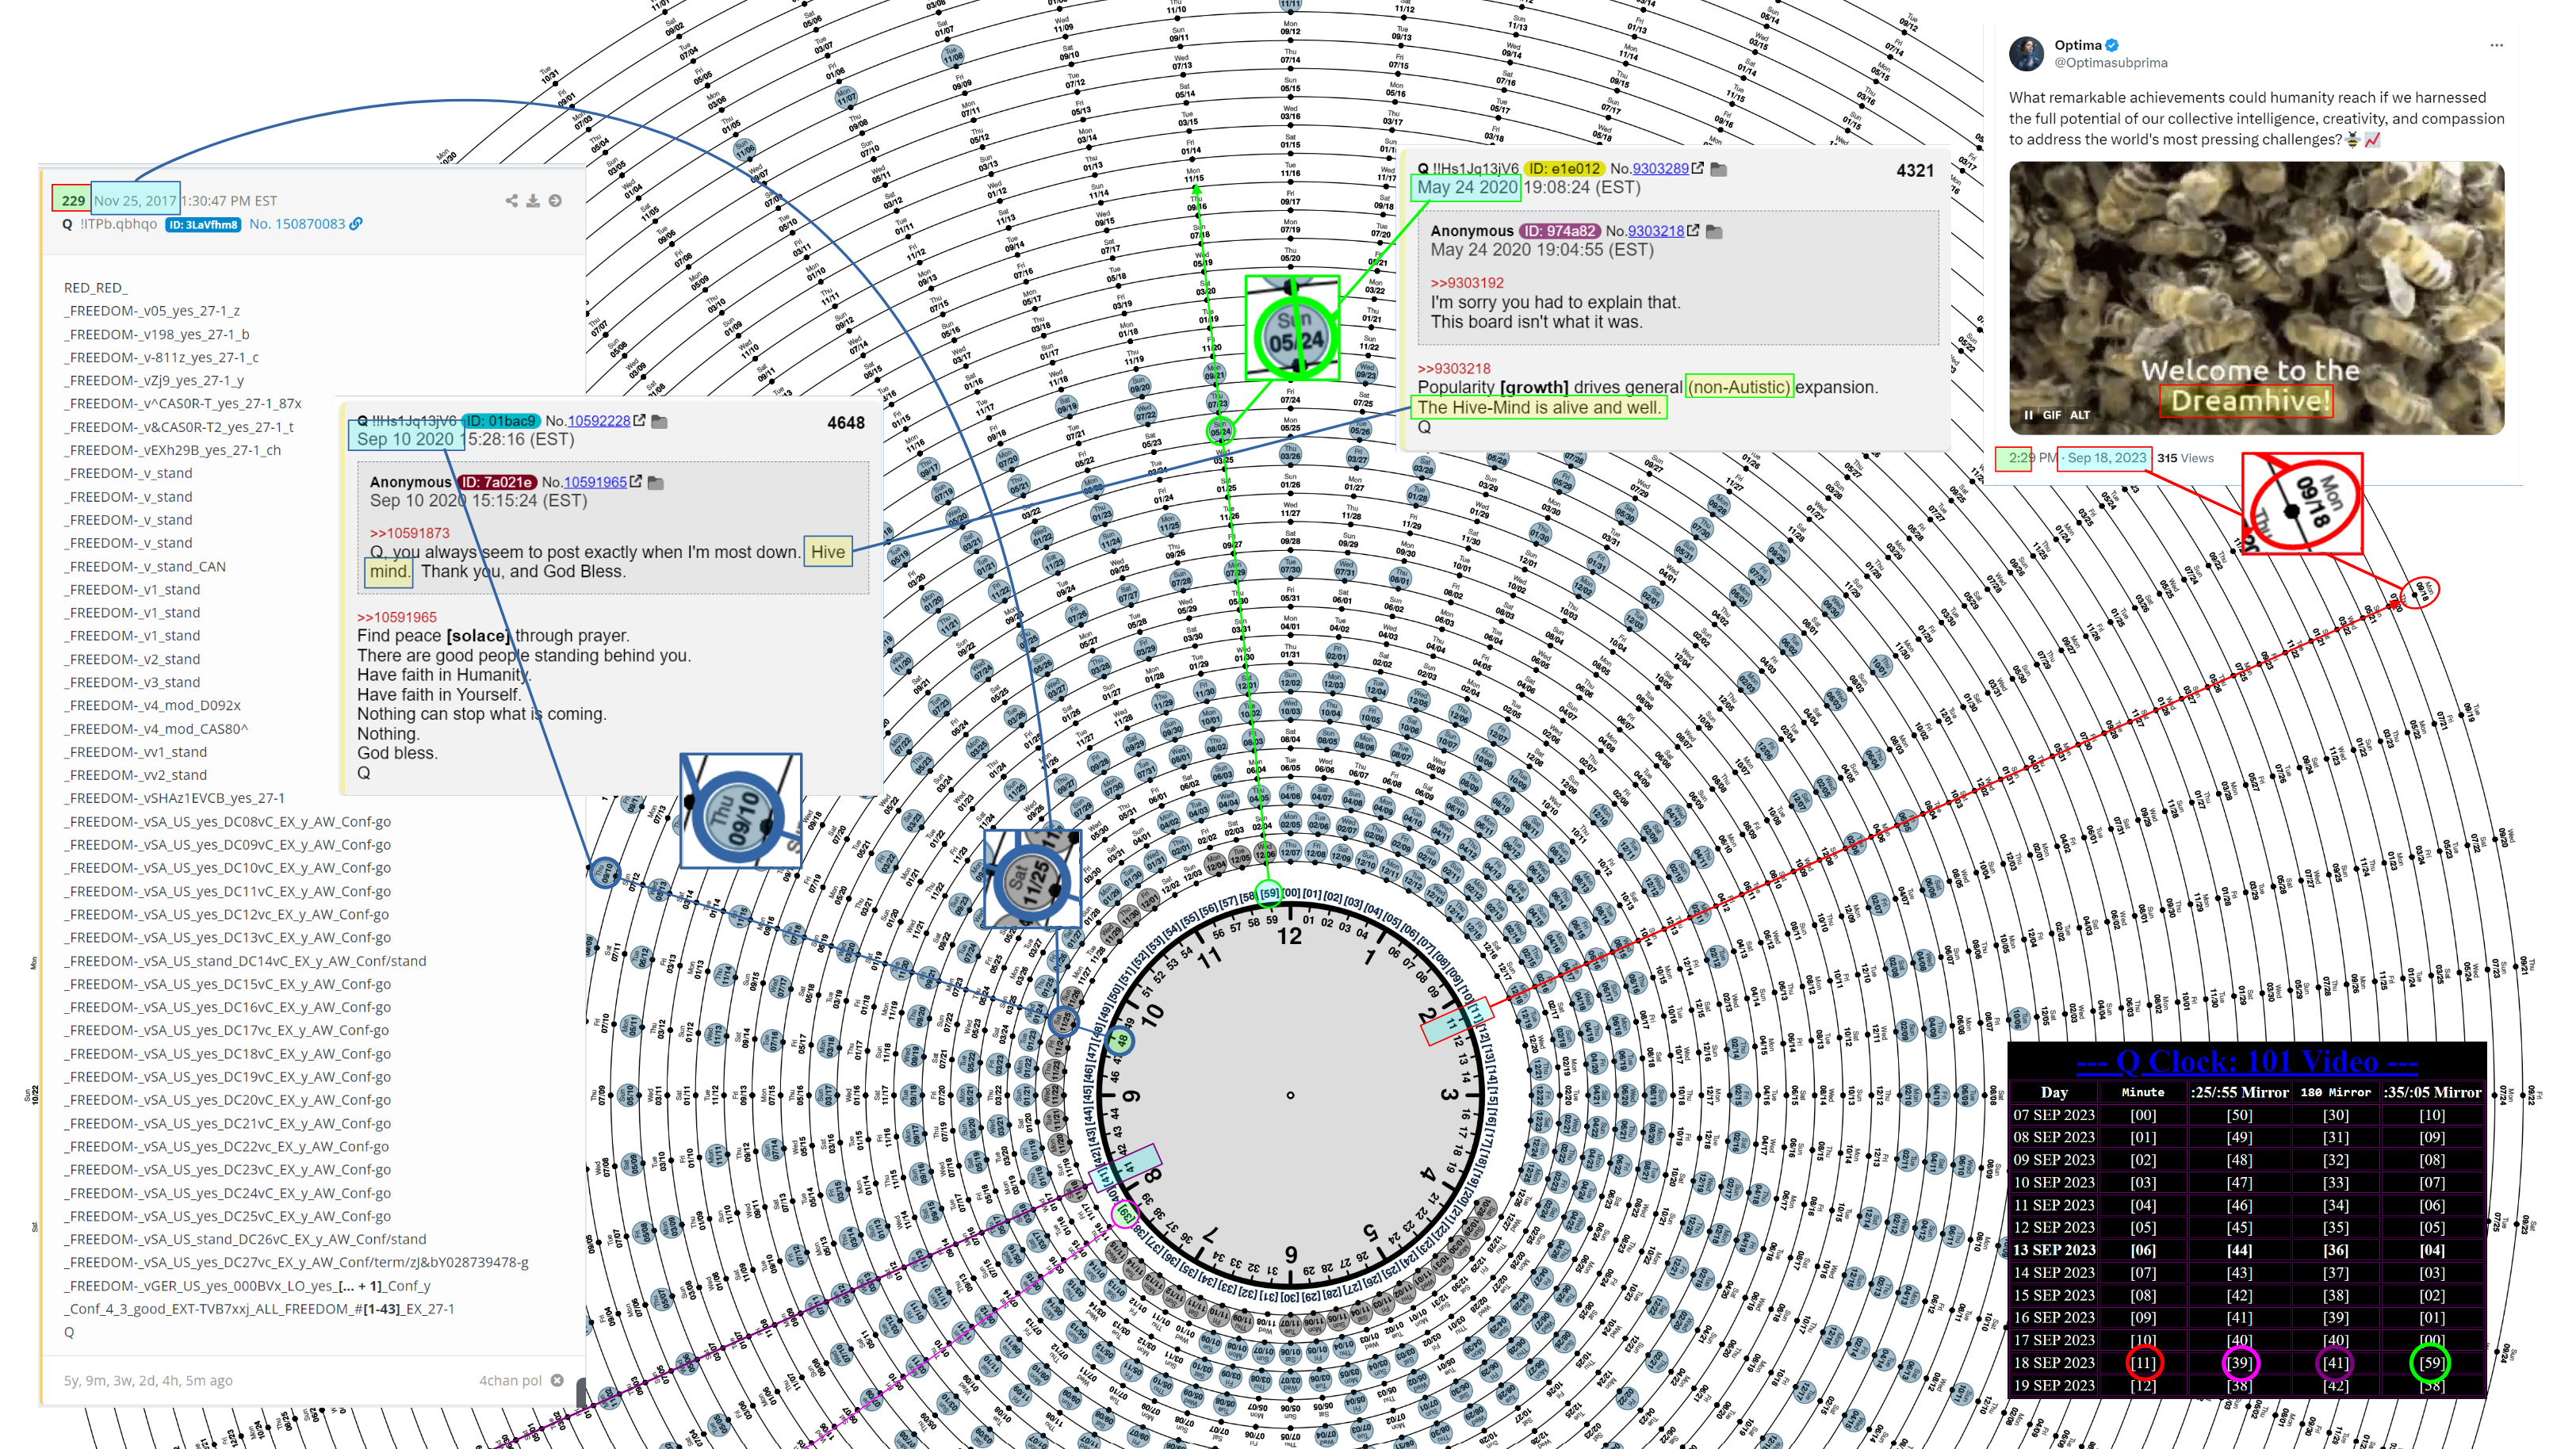Click Optima display name

2078,45
